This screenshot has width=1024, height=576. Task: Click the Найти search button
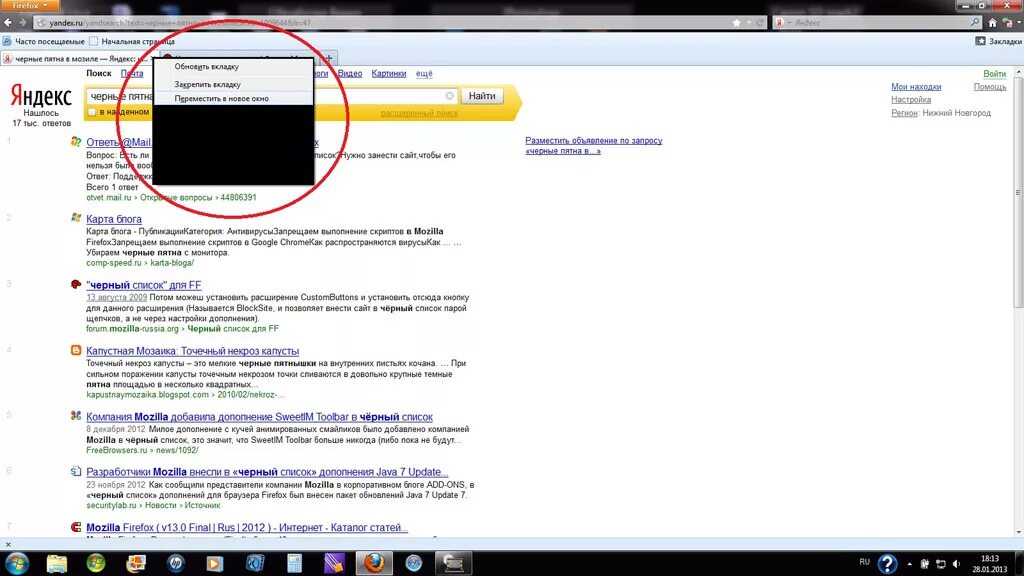tap(482, 96)
